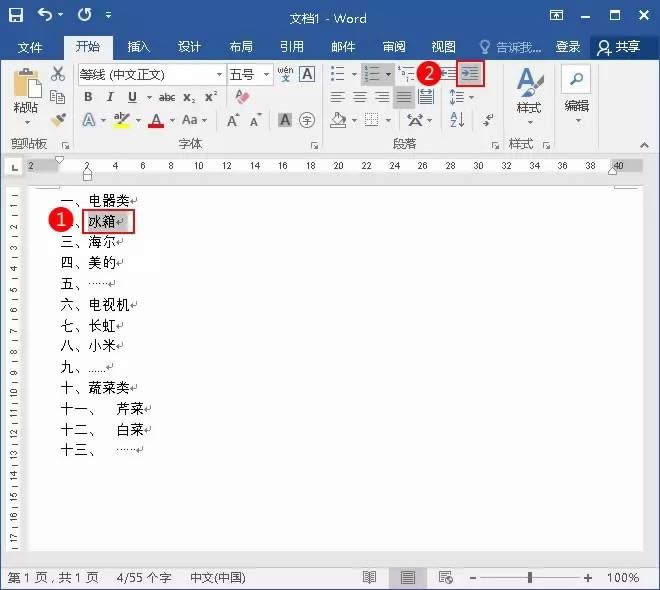660x590 pixels.
Task: Select the Format Painter brush
Action: click(x=57, y=119)
